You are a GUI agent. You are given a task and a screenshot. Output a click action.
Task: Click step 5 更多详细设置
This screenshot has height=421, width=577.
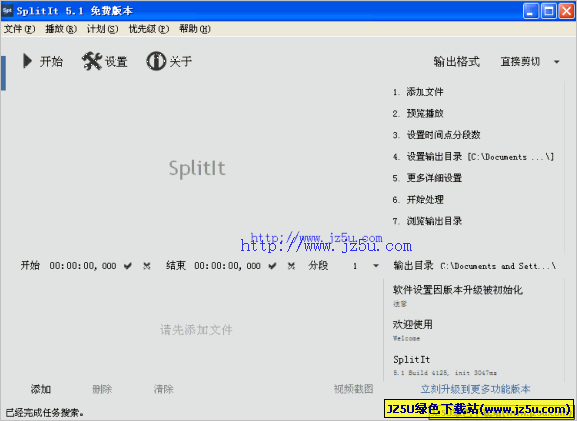click(x=427, y=178)
